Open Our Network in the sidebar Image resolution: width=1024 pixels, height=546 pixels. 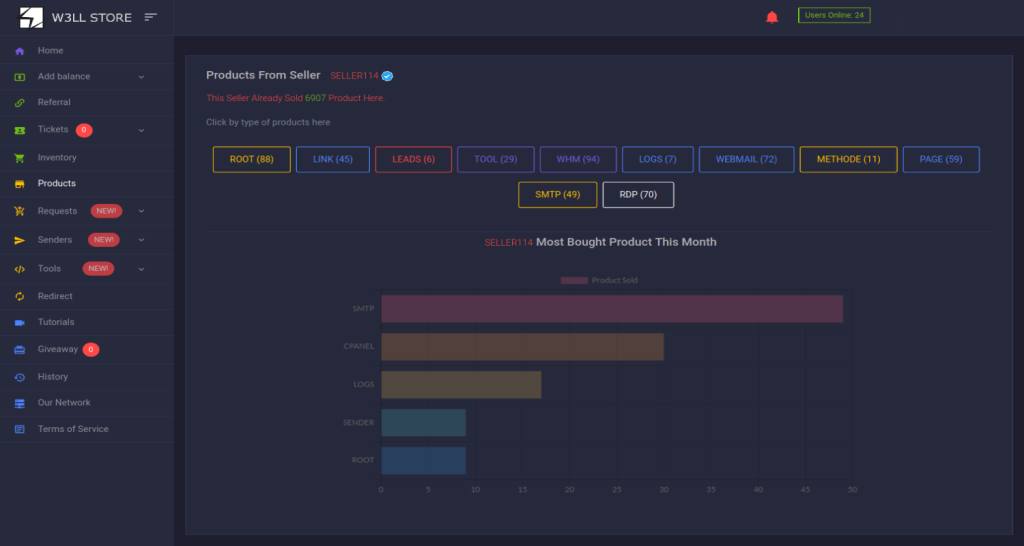[64, 403]
